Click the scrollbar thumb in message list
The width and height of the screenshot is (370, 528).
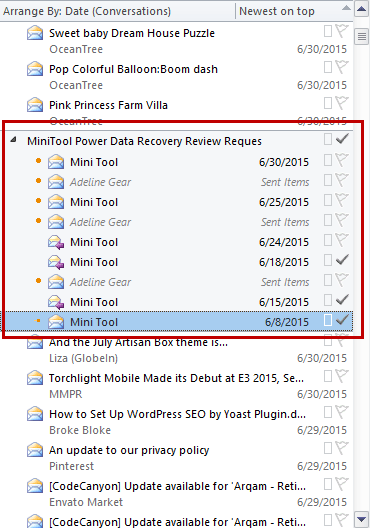click(362, 37)
